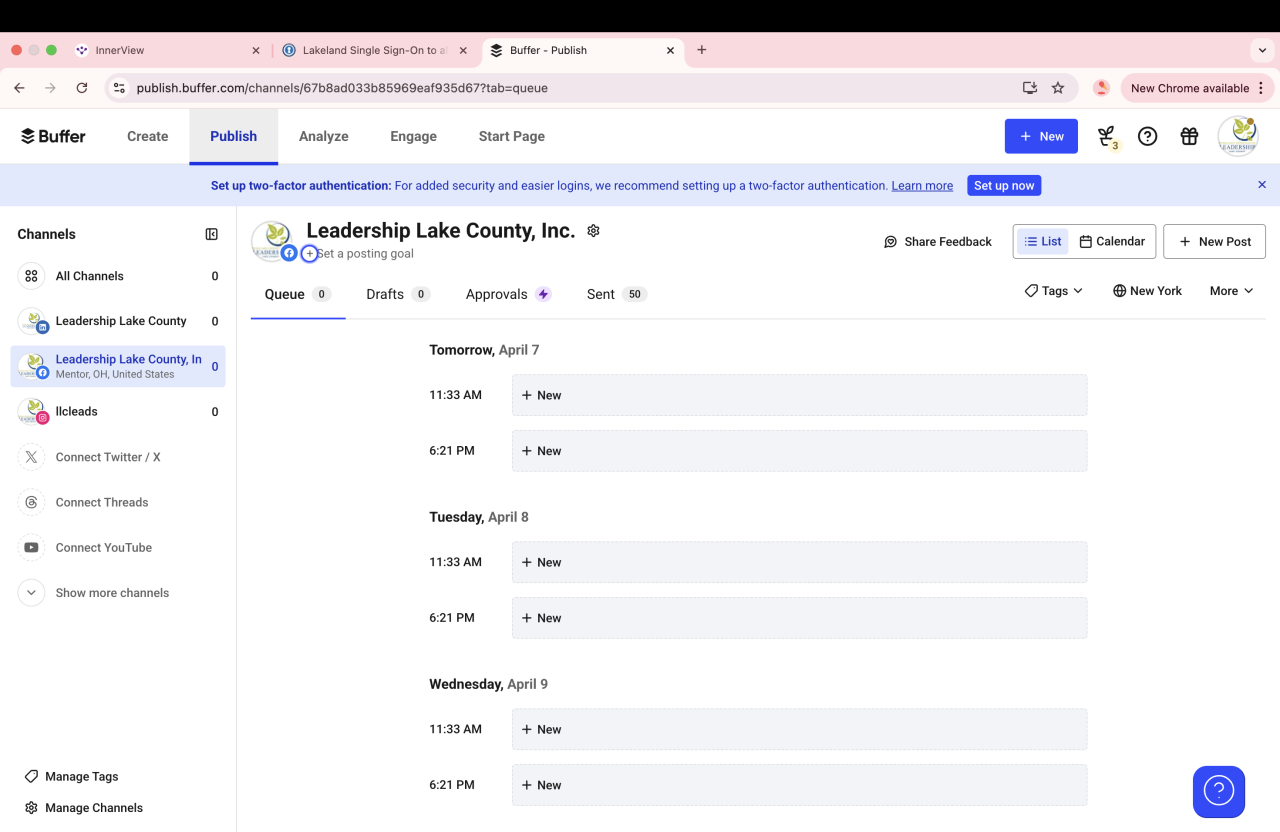The width and height of the screenshot is (1280, 832).
Task: Open the Create section
Action: (x=147, y=136)
